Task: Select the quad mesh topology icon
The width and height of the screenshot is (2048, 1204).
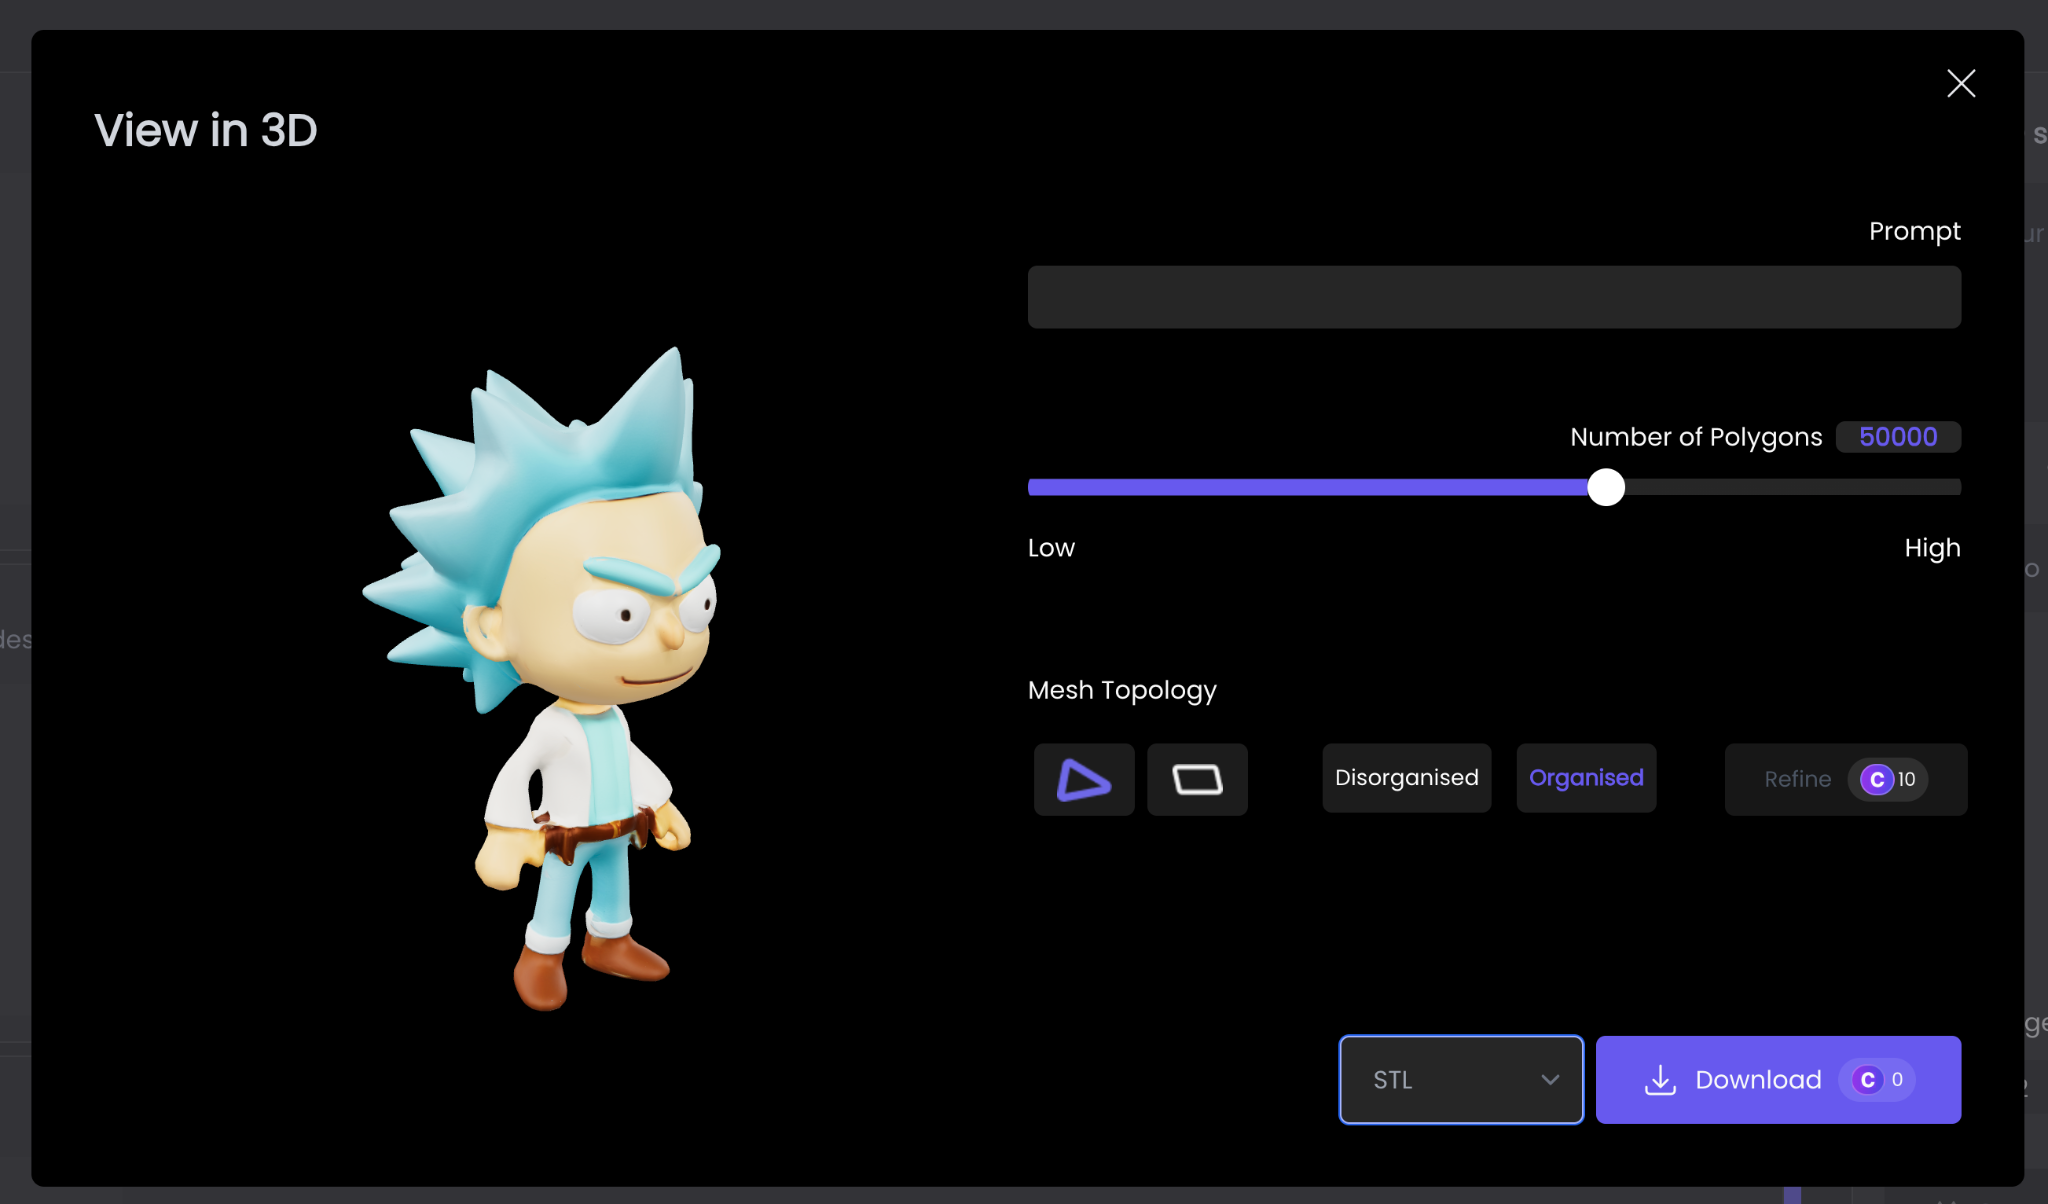Action: (1197, 779)
